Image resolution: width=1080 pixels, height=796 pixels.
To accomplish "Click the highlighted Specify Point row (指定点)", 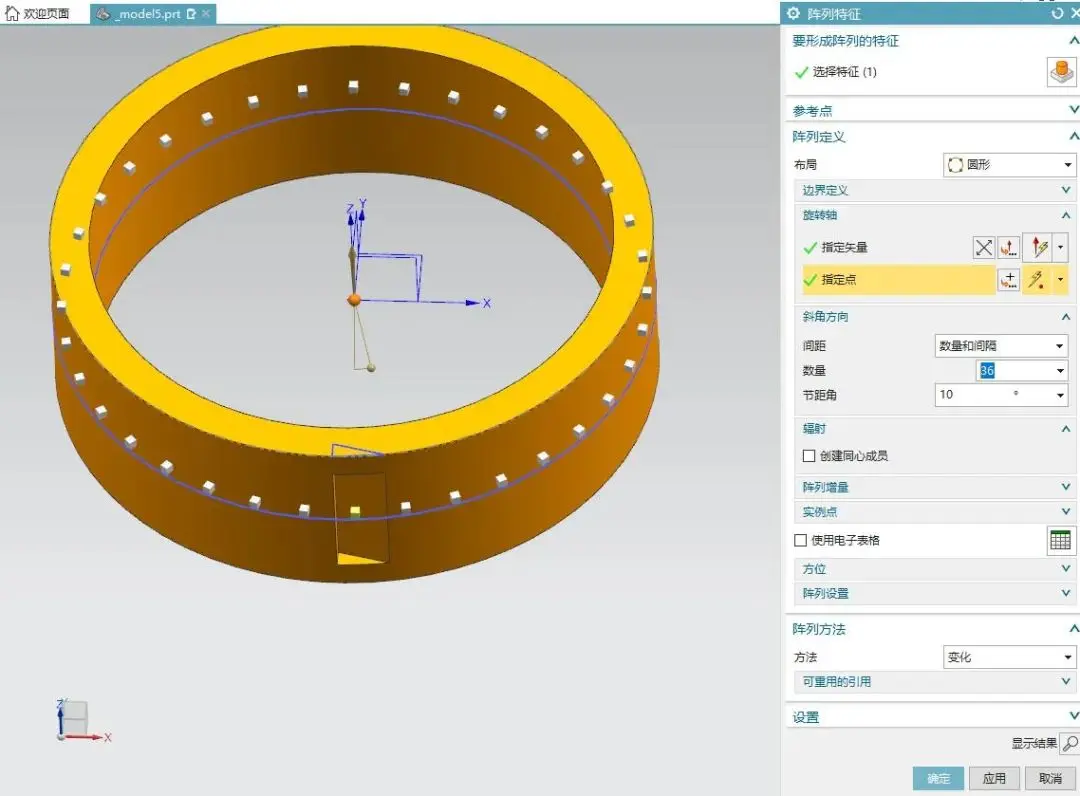I will [898, 280].
